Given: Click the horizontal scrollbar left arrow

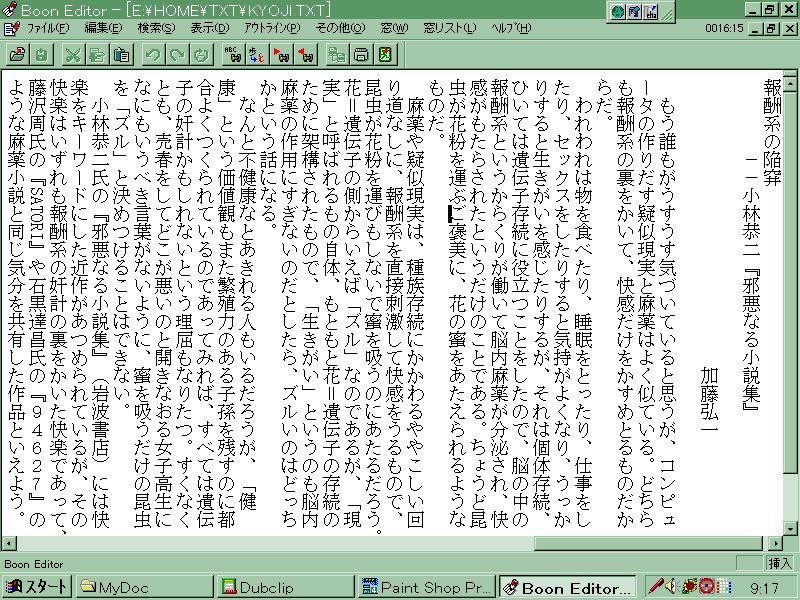Looking at the screenshot, I should point(9,543).
